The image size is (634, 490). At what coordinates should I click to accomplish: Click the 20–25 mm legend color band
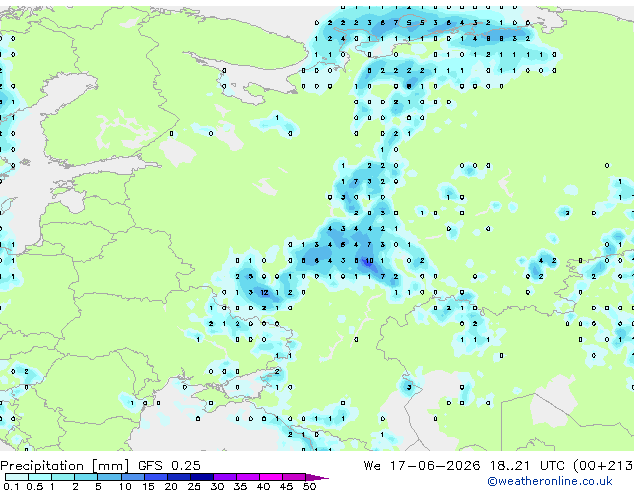(179, 477)
